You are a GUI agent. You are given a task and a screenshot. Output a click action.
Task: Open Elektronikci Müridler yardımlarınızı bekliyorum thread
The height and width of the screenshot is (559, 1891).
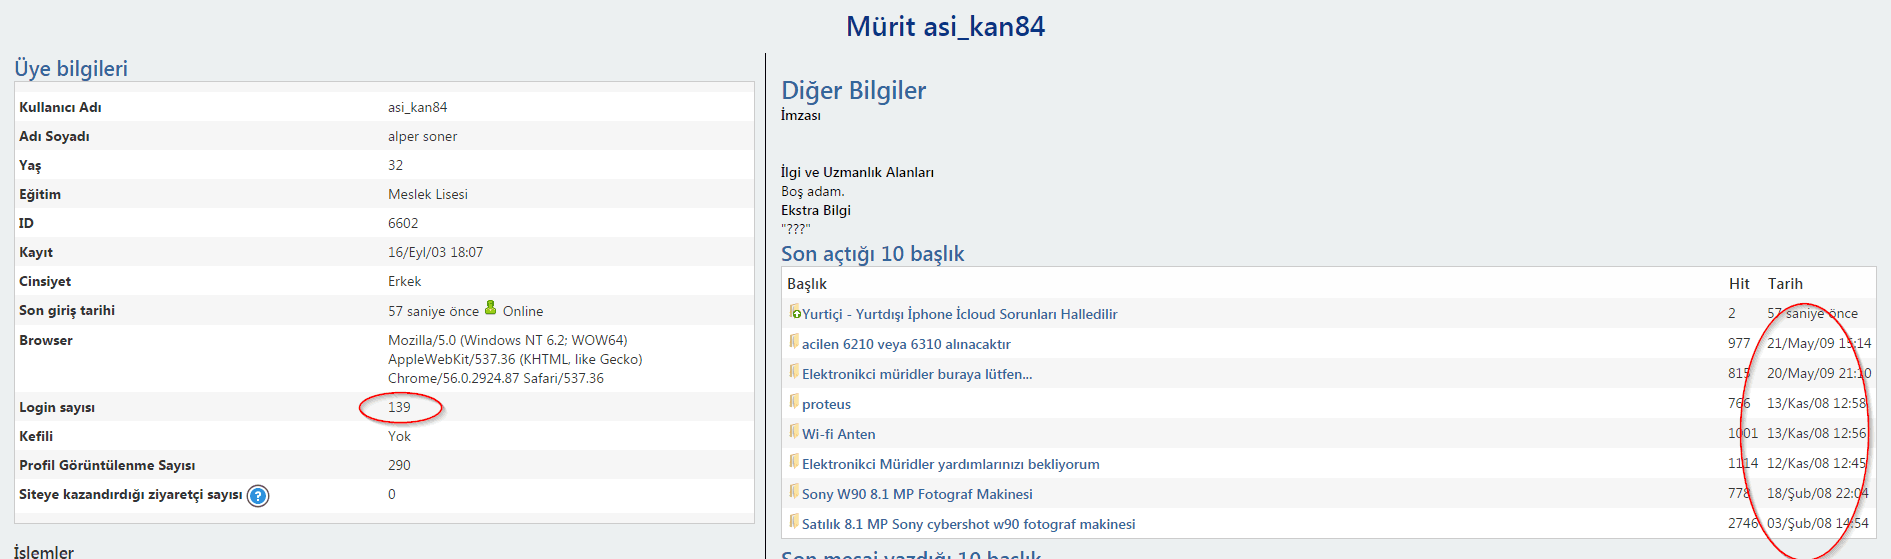click(x=950, y=464)
